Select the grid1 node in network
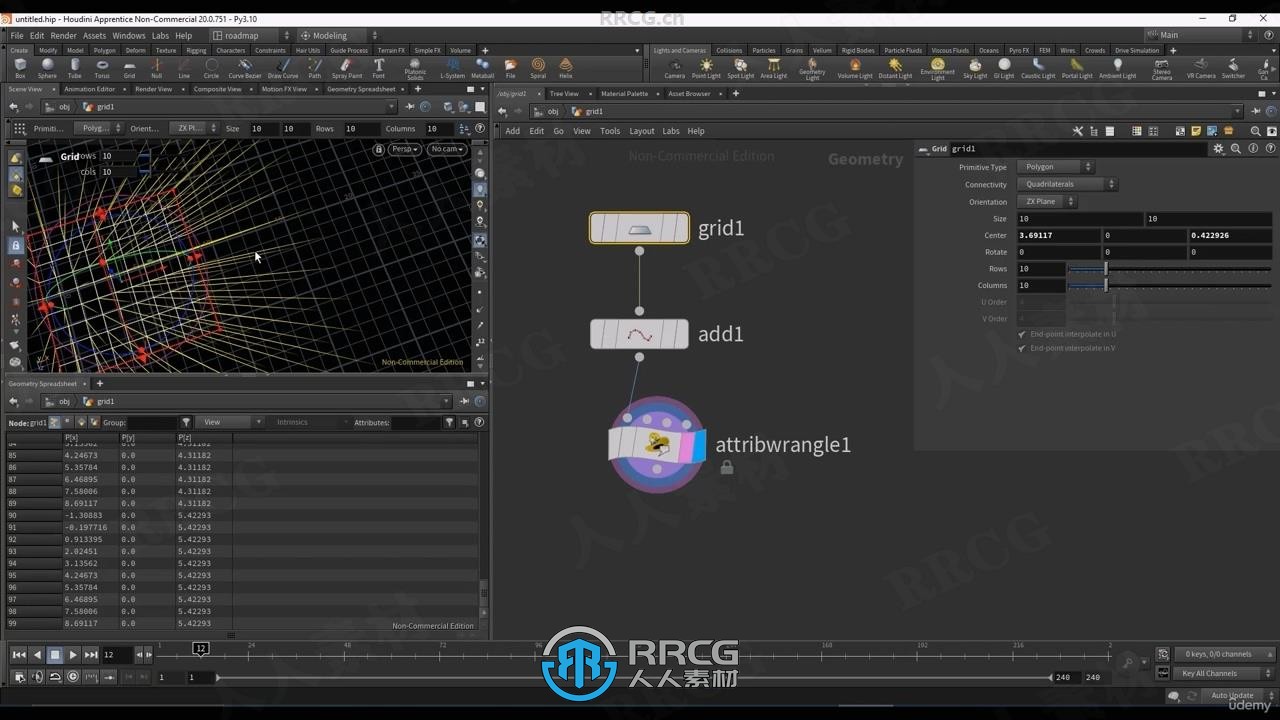The height and width of the screenshot is (720, 1280). pos(639,228)
